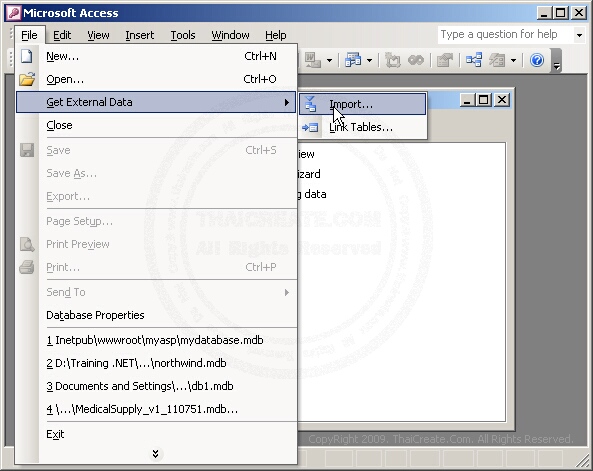
Task: Open recent file MedicalSupply_v1_110751.mdb
Action: pyautogui.click(x=156, y=409)
